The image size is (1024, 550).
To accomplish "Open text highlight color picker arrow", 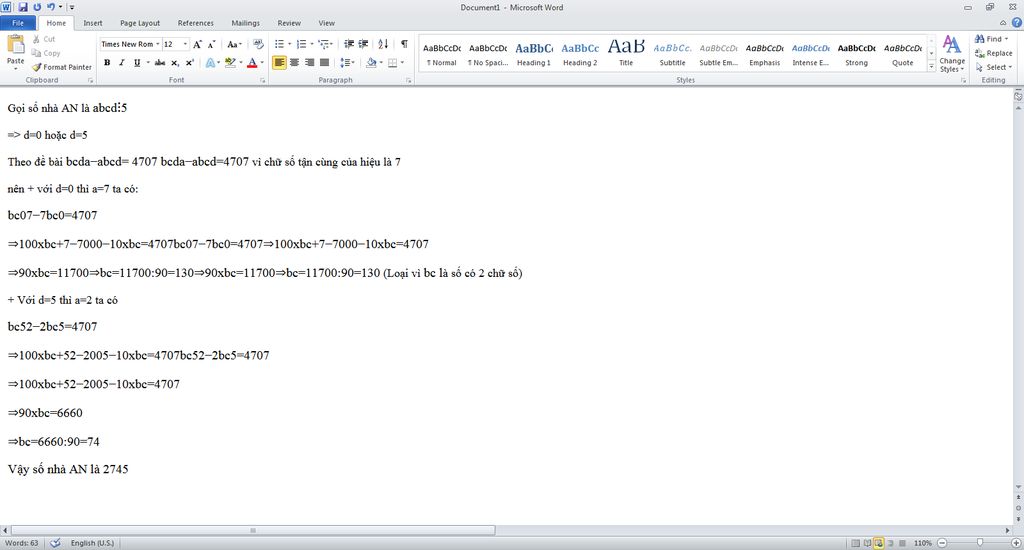I will (241, 63).
